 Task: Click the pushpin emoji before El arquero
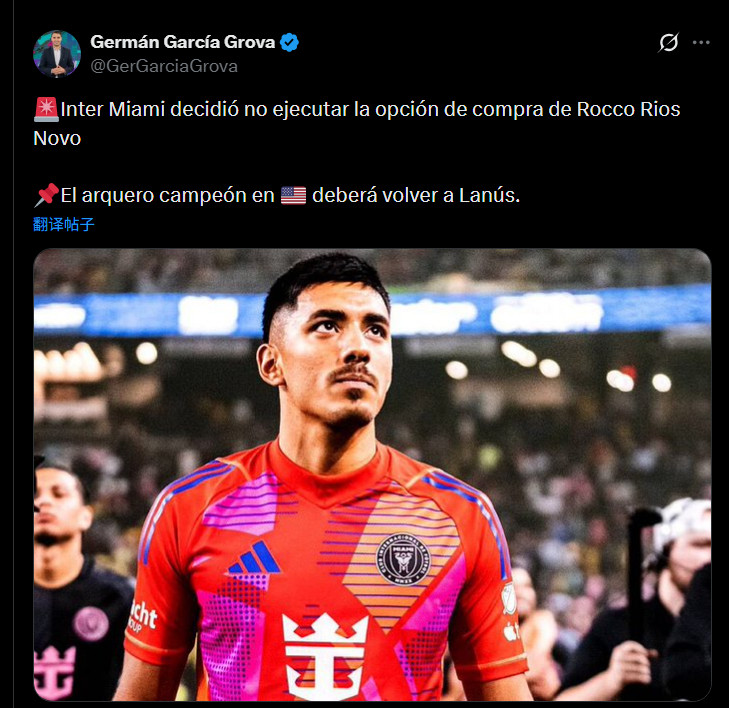tap(46, 195)
